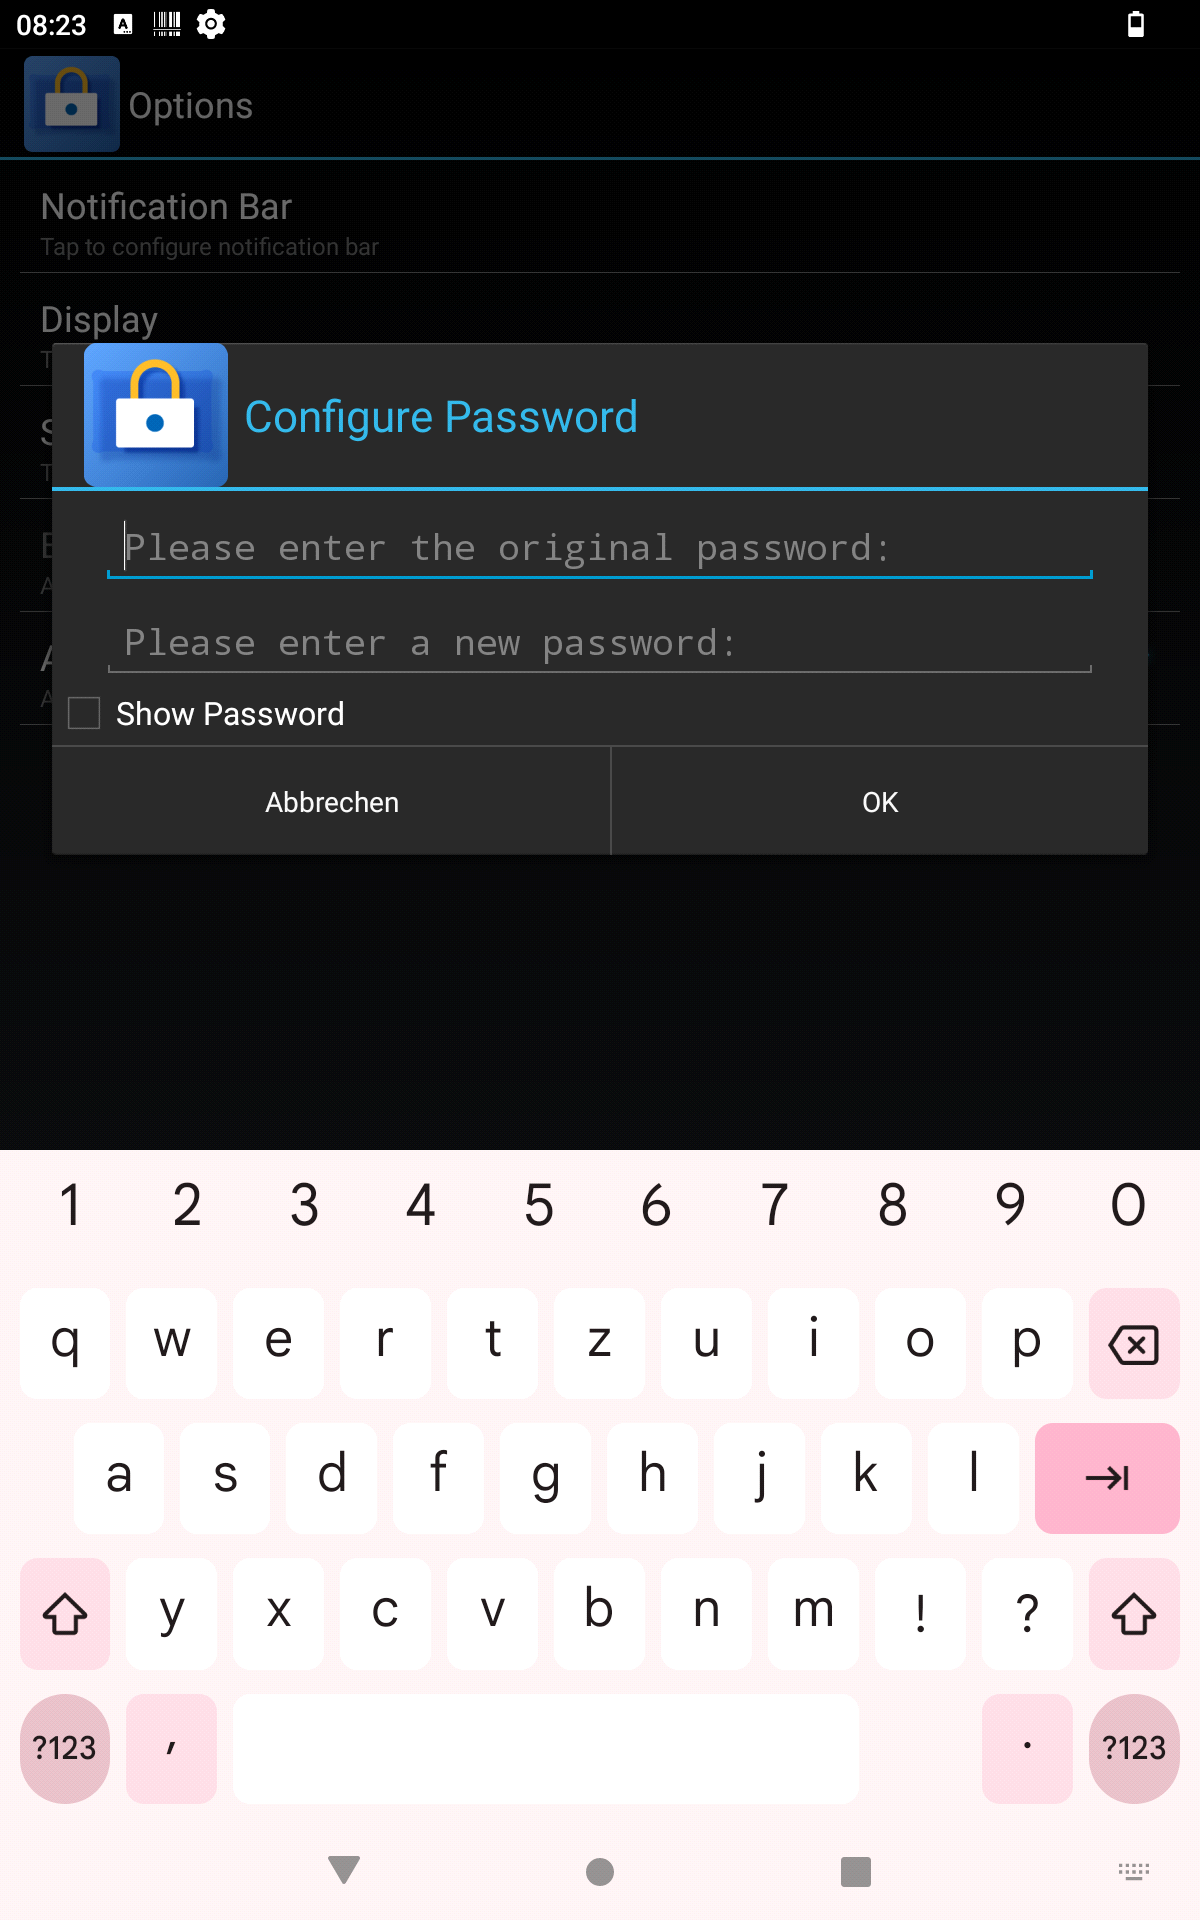This screenshot has width=1200, height=1920.
Task: Enable the Show Password checkbox
Action: [84, 713]
